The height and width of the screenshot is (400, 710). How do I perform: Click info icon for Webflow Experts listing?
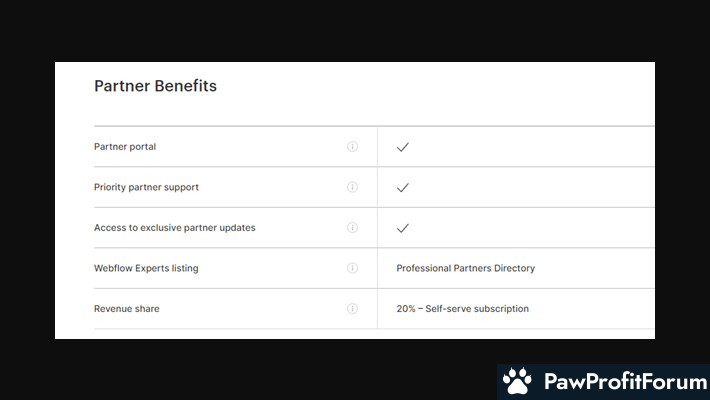point(352,268)
